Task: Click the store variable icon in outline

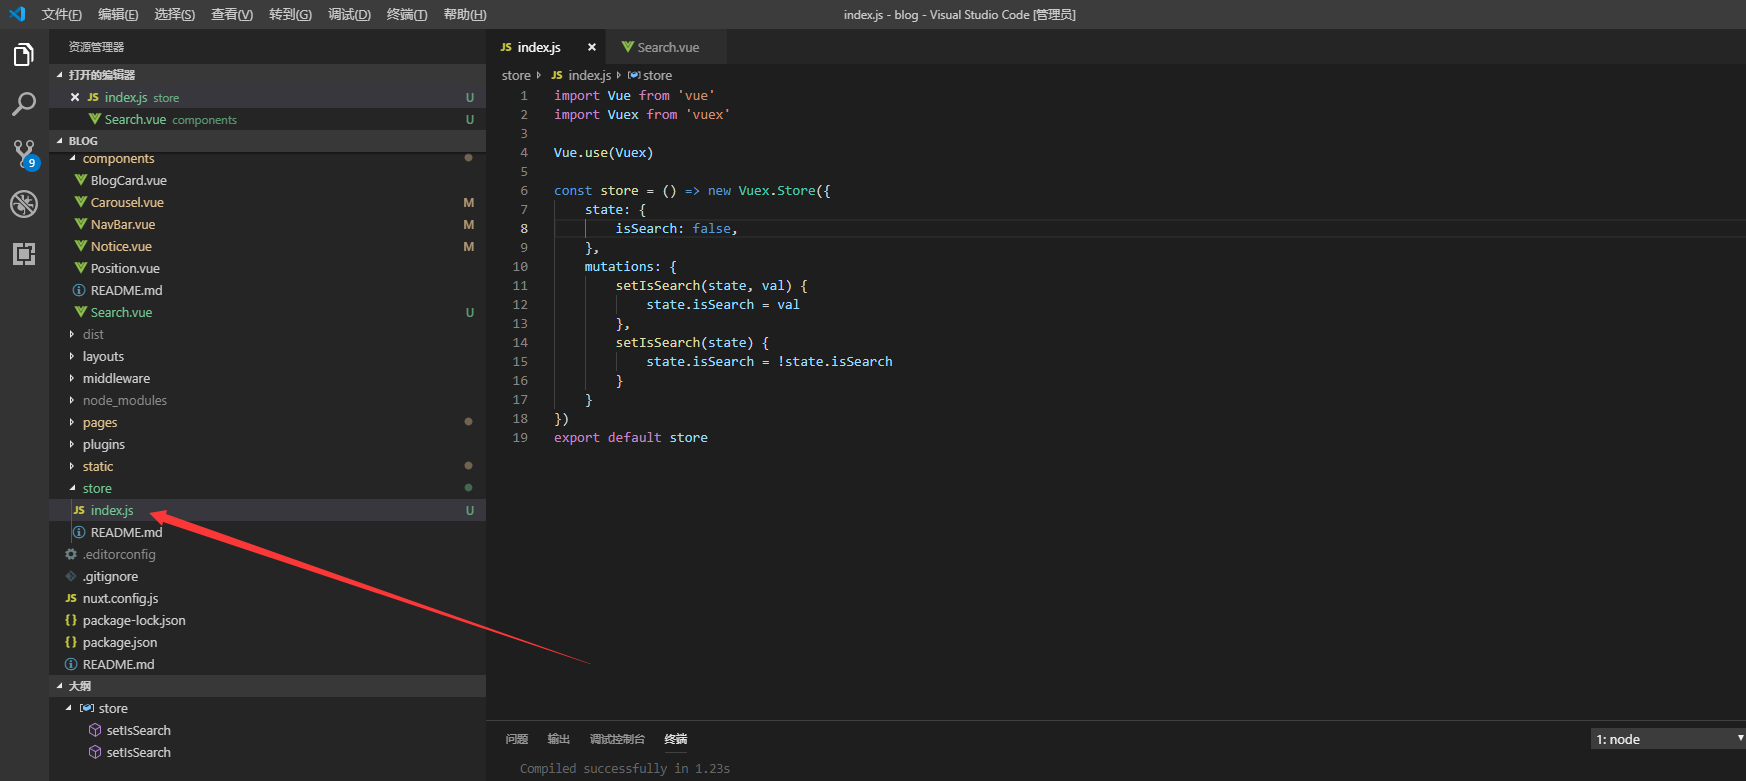Action: coord(87,708)
